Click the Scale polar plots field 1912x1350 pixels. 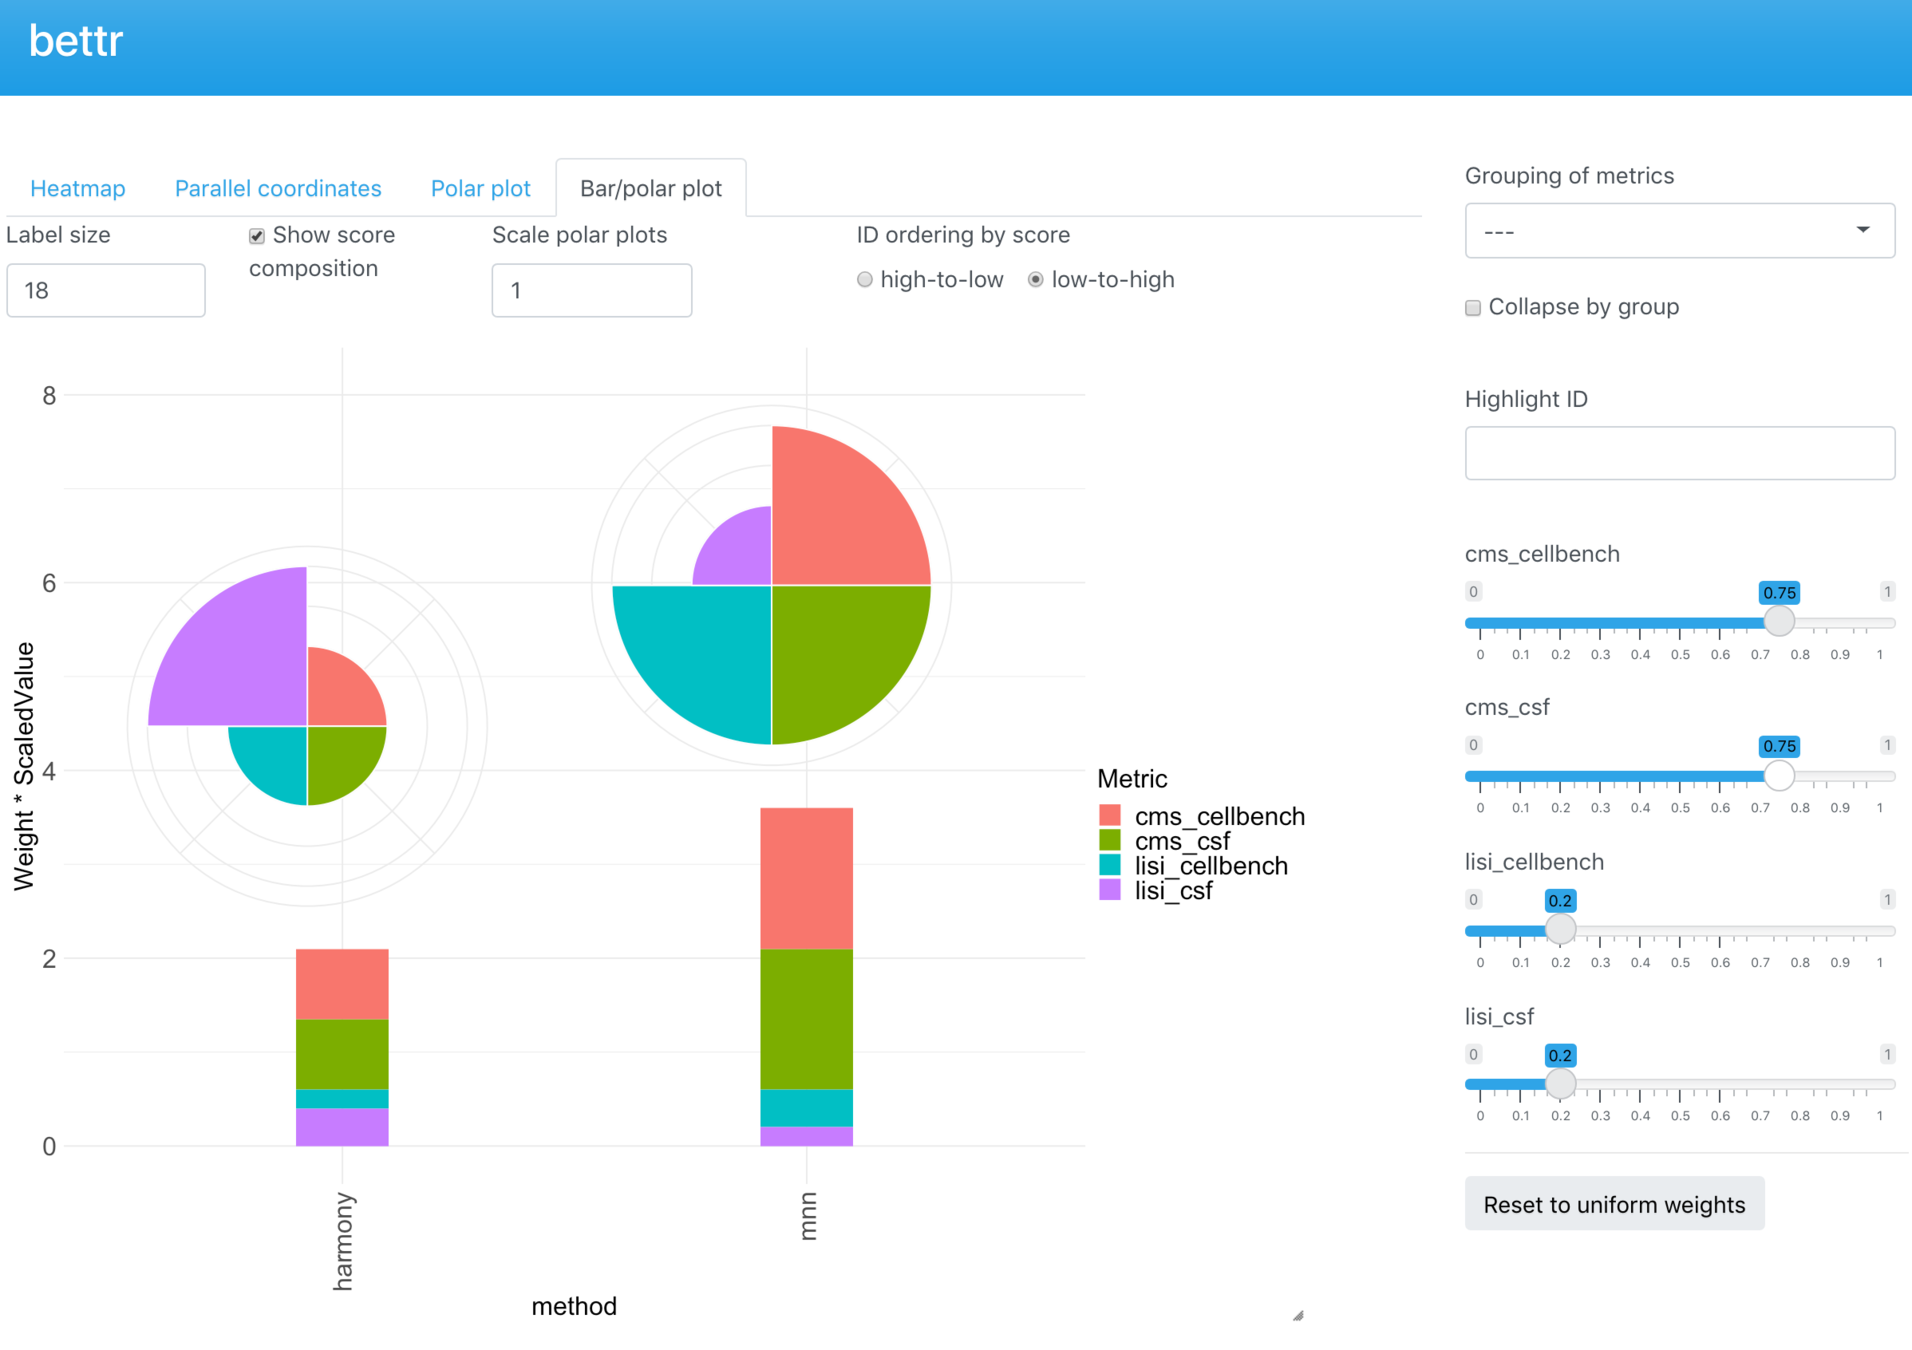[592, 290]
